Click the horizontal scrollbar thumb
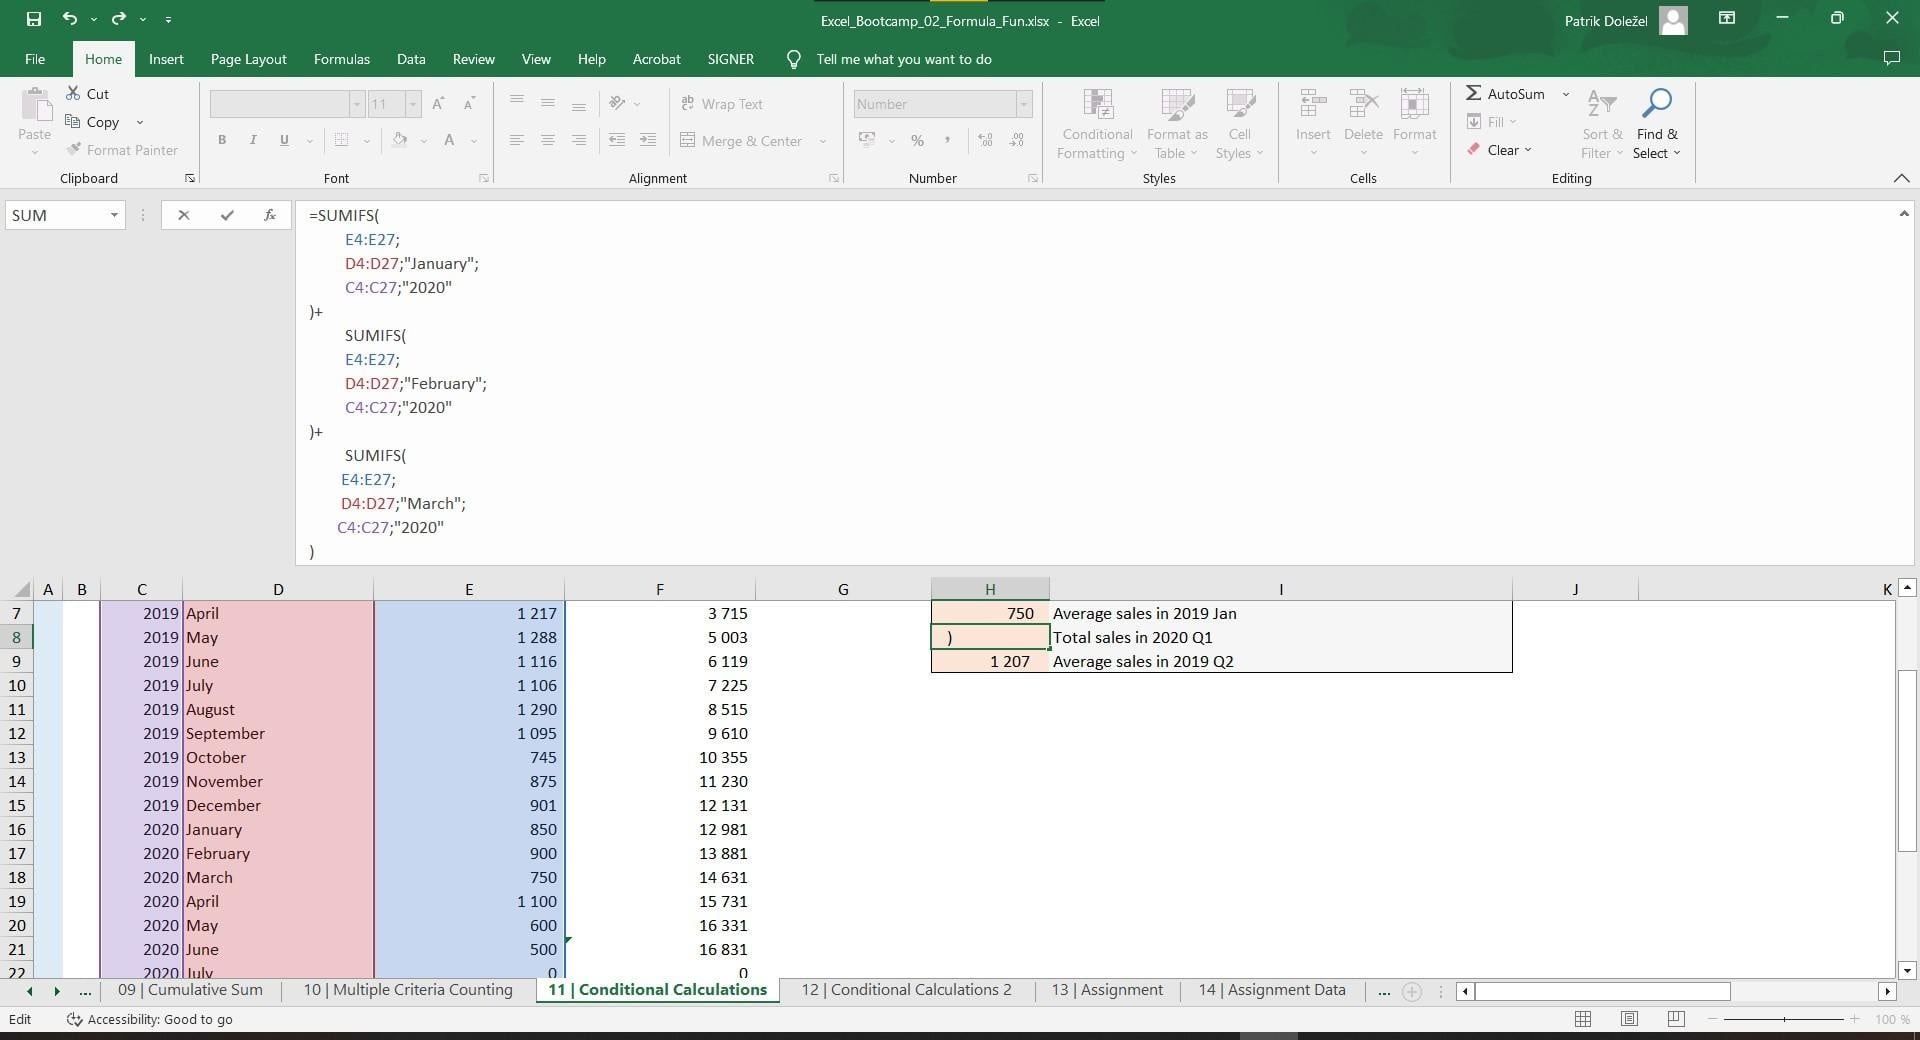Screen dimensions: 1920x1040 point(1602,991)
